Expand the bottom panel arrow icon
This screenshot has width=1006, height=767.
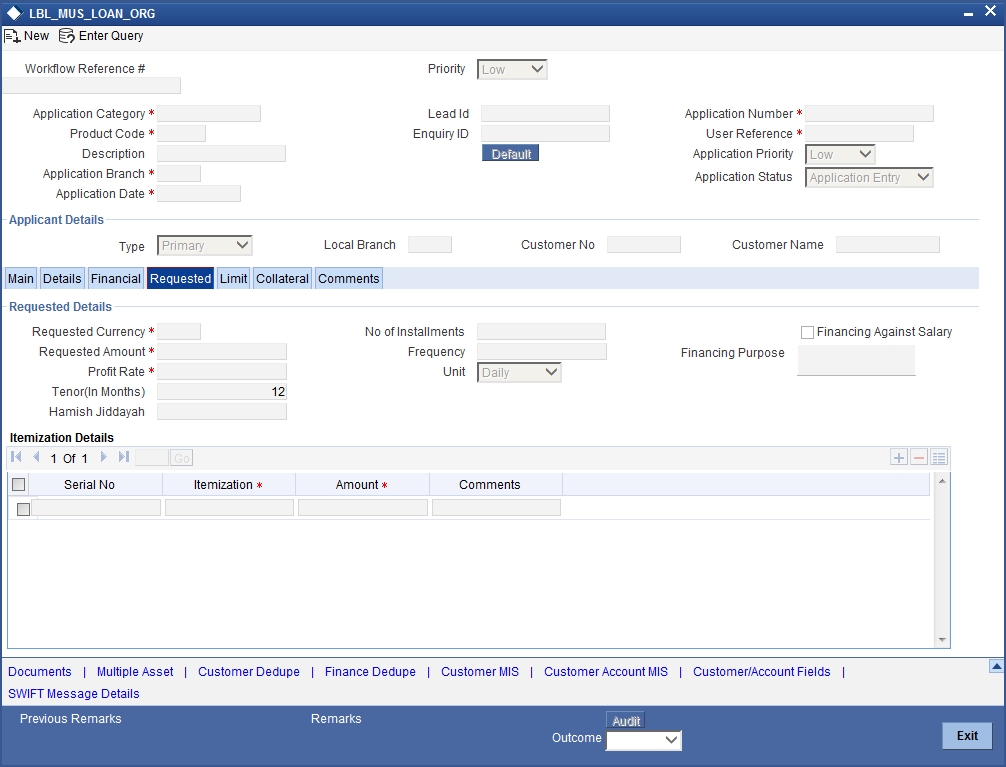pyautogui.click(x=996, y=666)
